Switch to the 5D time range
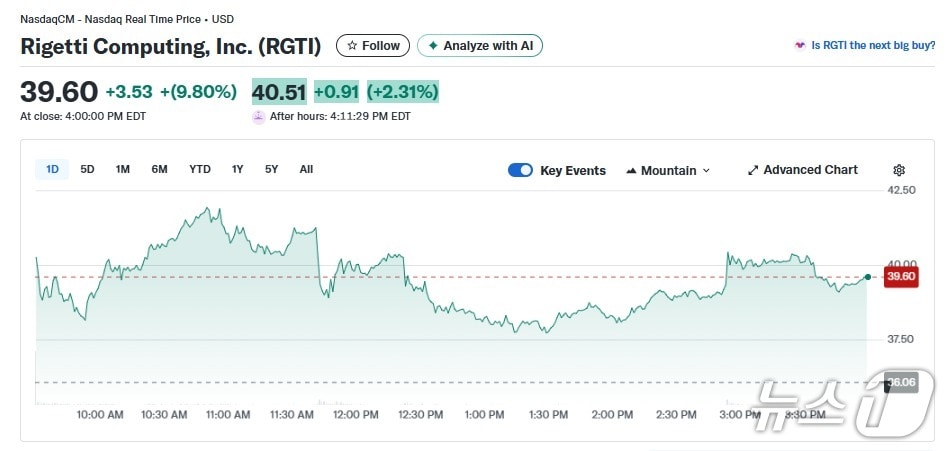The image size is (948, 451). click(87, 169)
